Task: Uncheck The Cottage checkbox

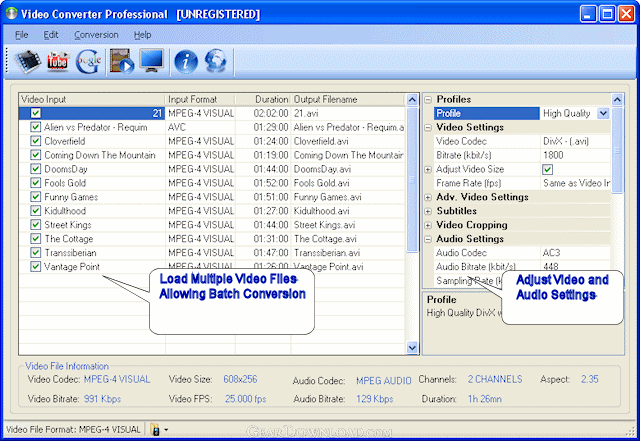Action: tap(36, 238)
